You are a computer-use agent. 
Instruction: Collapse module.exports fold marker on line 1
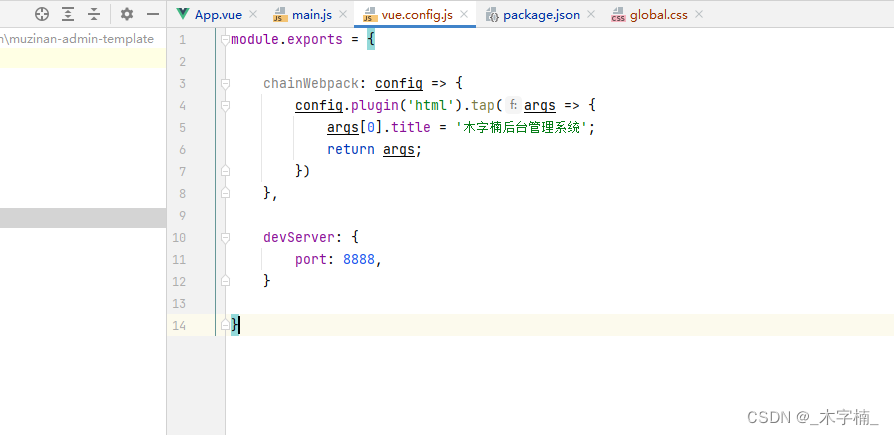coord(225,39)
